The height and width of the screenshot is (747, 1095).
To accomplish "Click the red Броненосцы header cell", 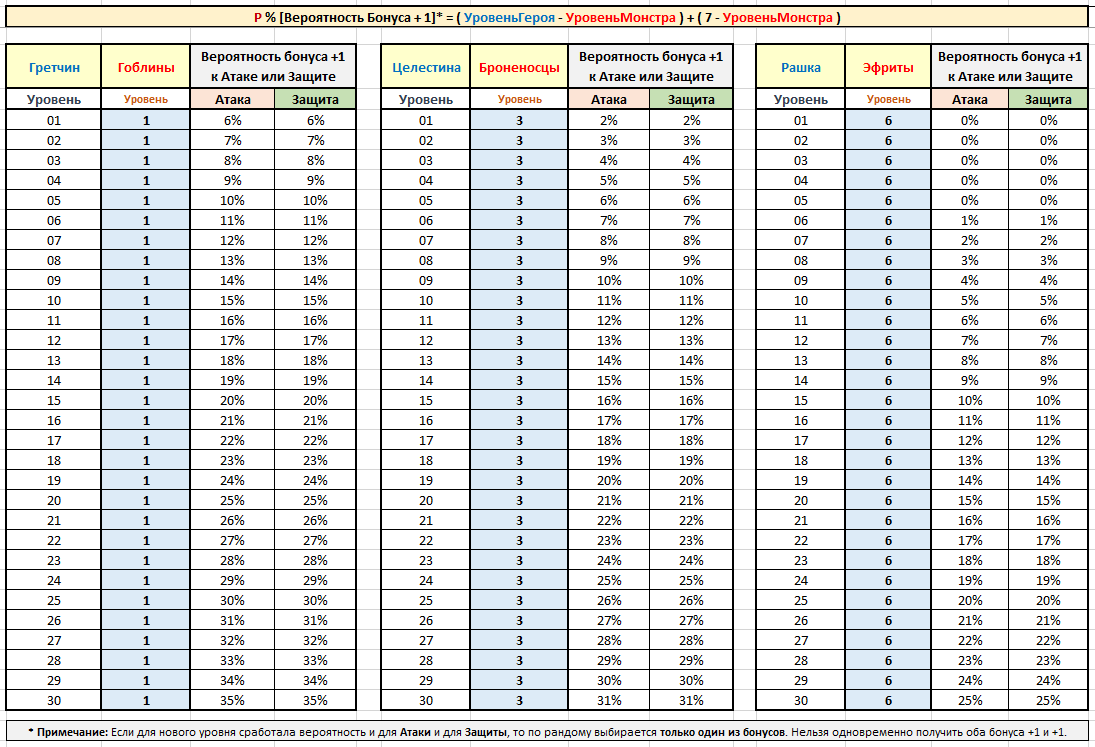I will click(519, 67).
